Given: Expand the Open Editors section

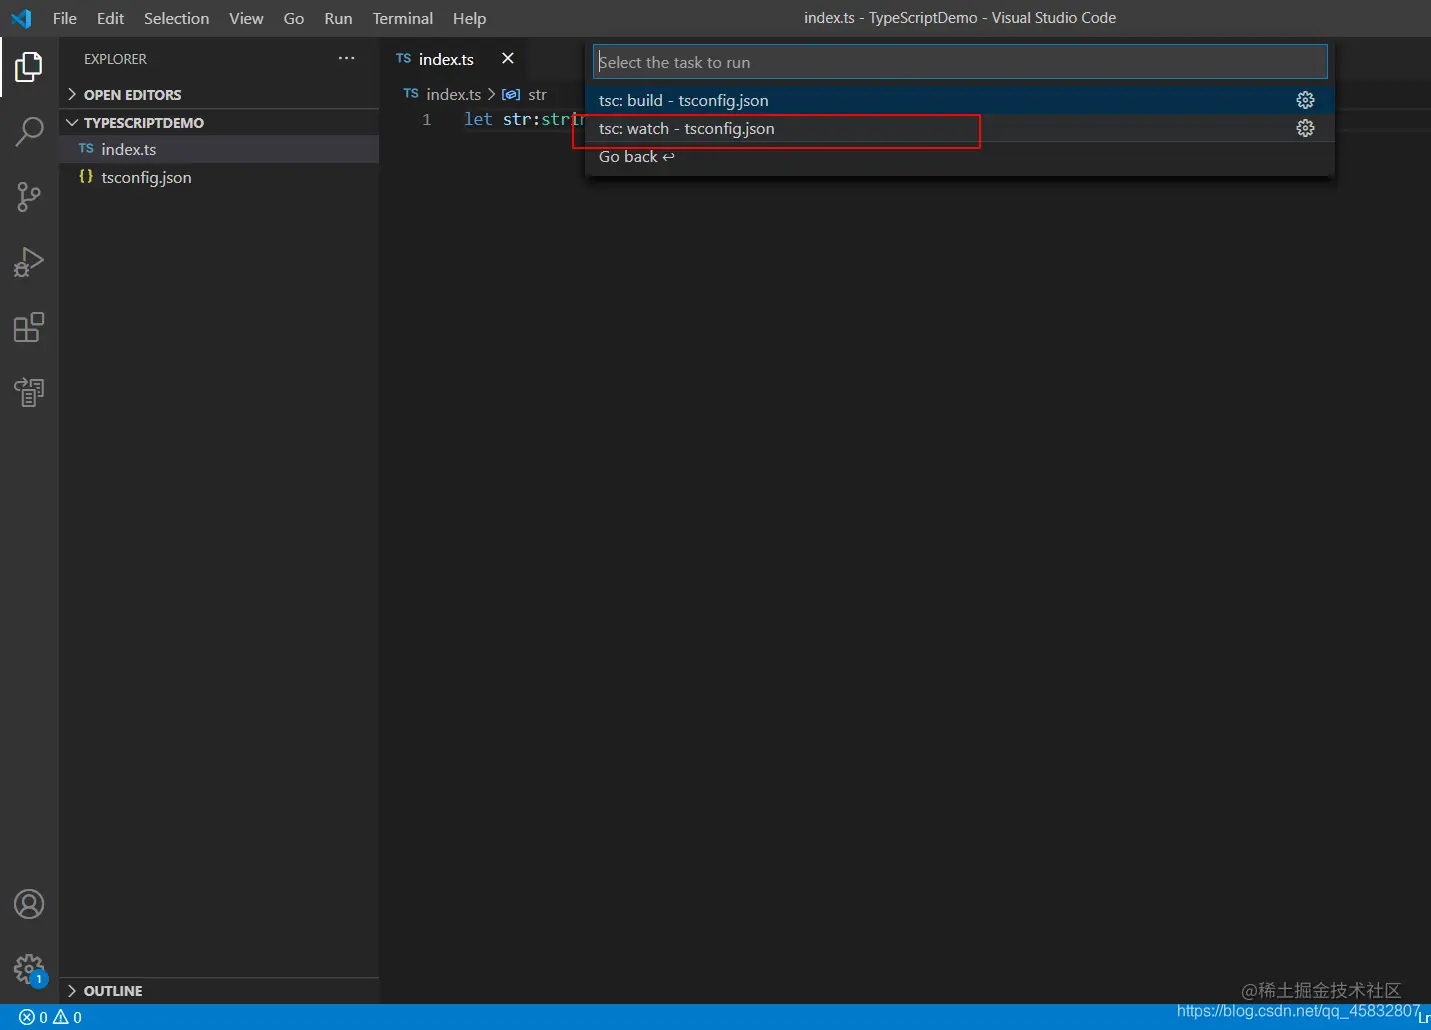Looking at the screenshot, I should pyautogui.click(x=219, y=94).
